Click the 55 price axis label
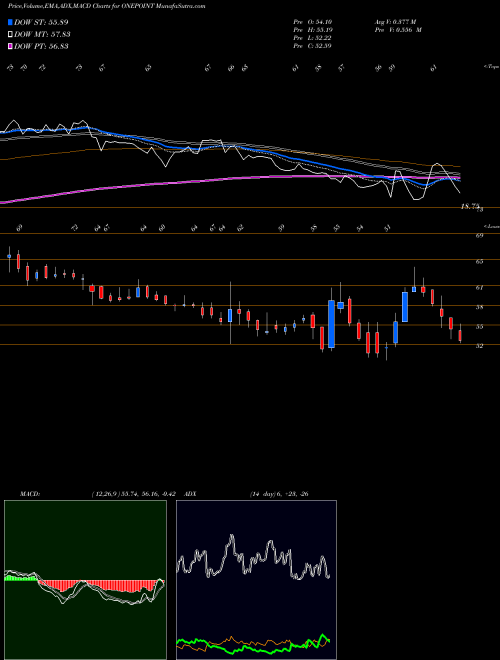The image size is (500, 660). [479, 327]
